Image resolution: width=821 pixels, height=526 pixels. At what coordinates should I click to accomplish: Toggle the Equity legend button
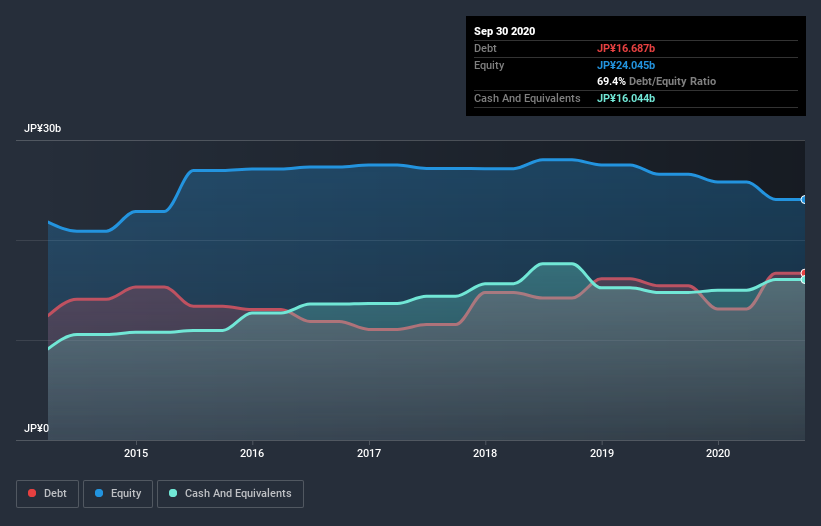[118, 494]
